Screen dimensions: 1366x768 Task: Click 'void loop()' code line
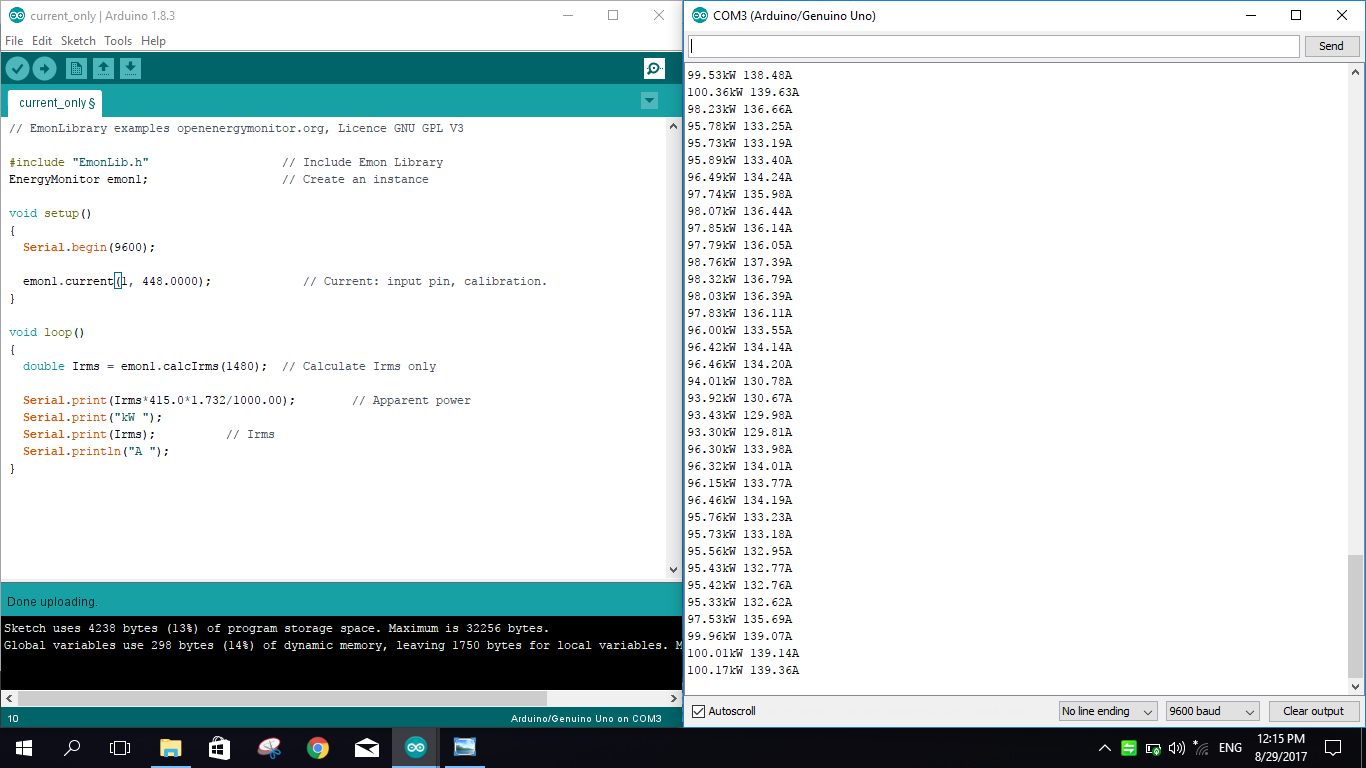(x=47, y=332)
